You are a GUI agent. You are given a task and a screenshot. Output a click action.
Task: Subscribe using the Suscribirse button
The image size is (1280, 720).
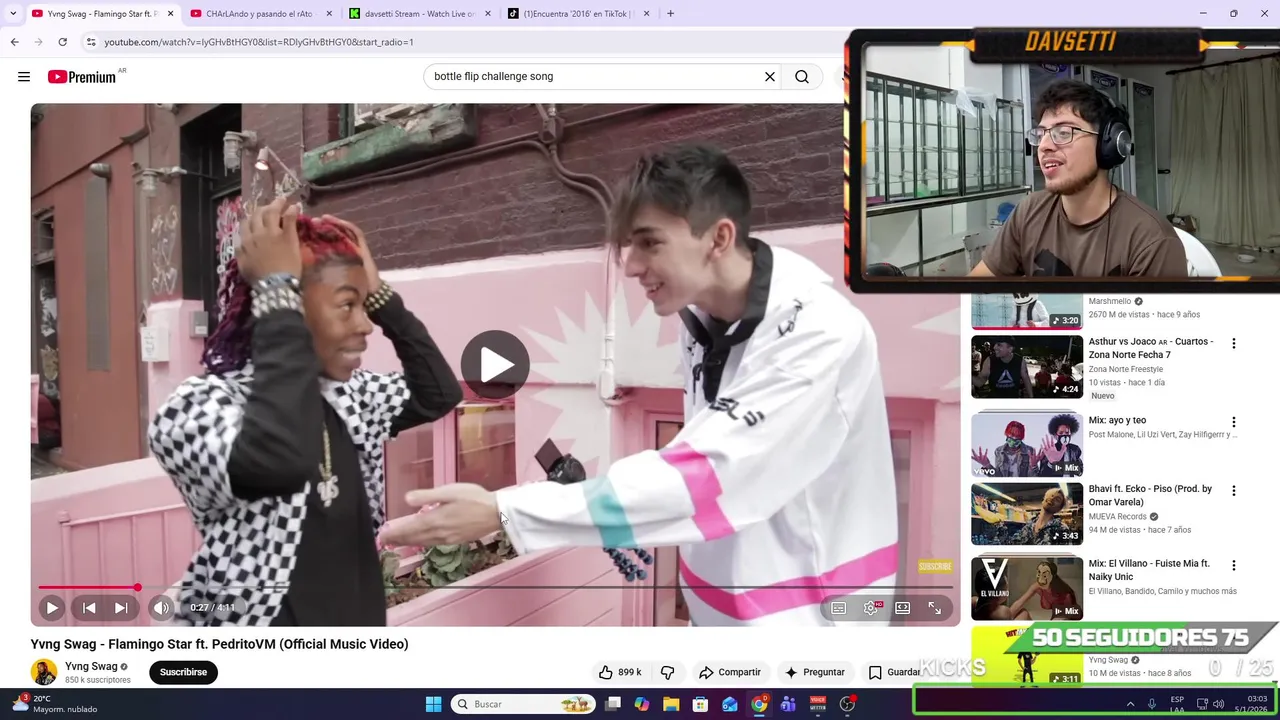[x=183, y=672]
